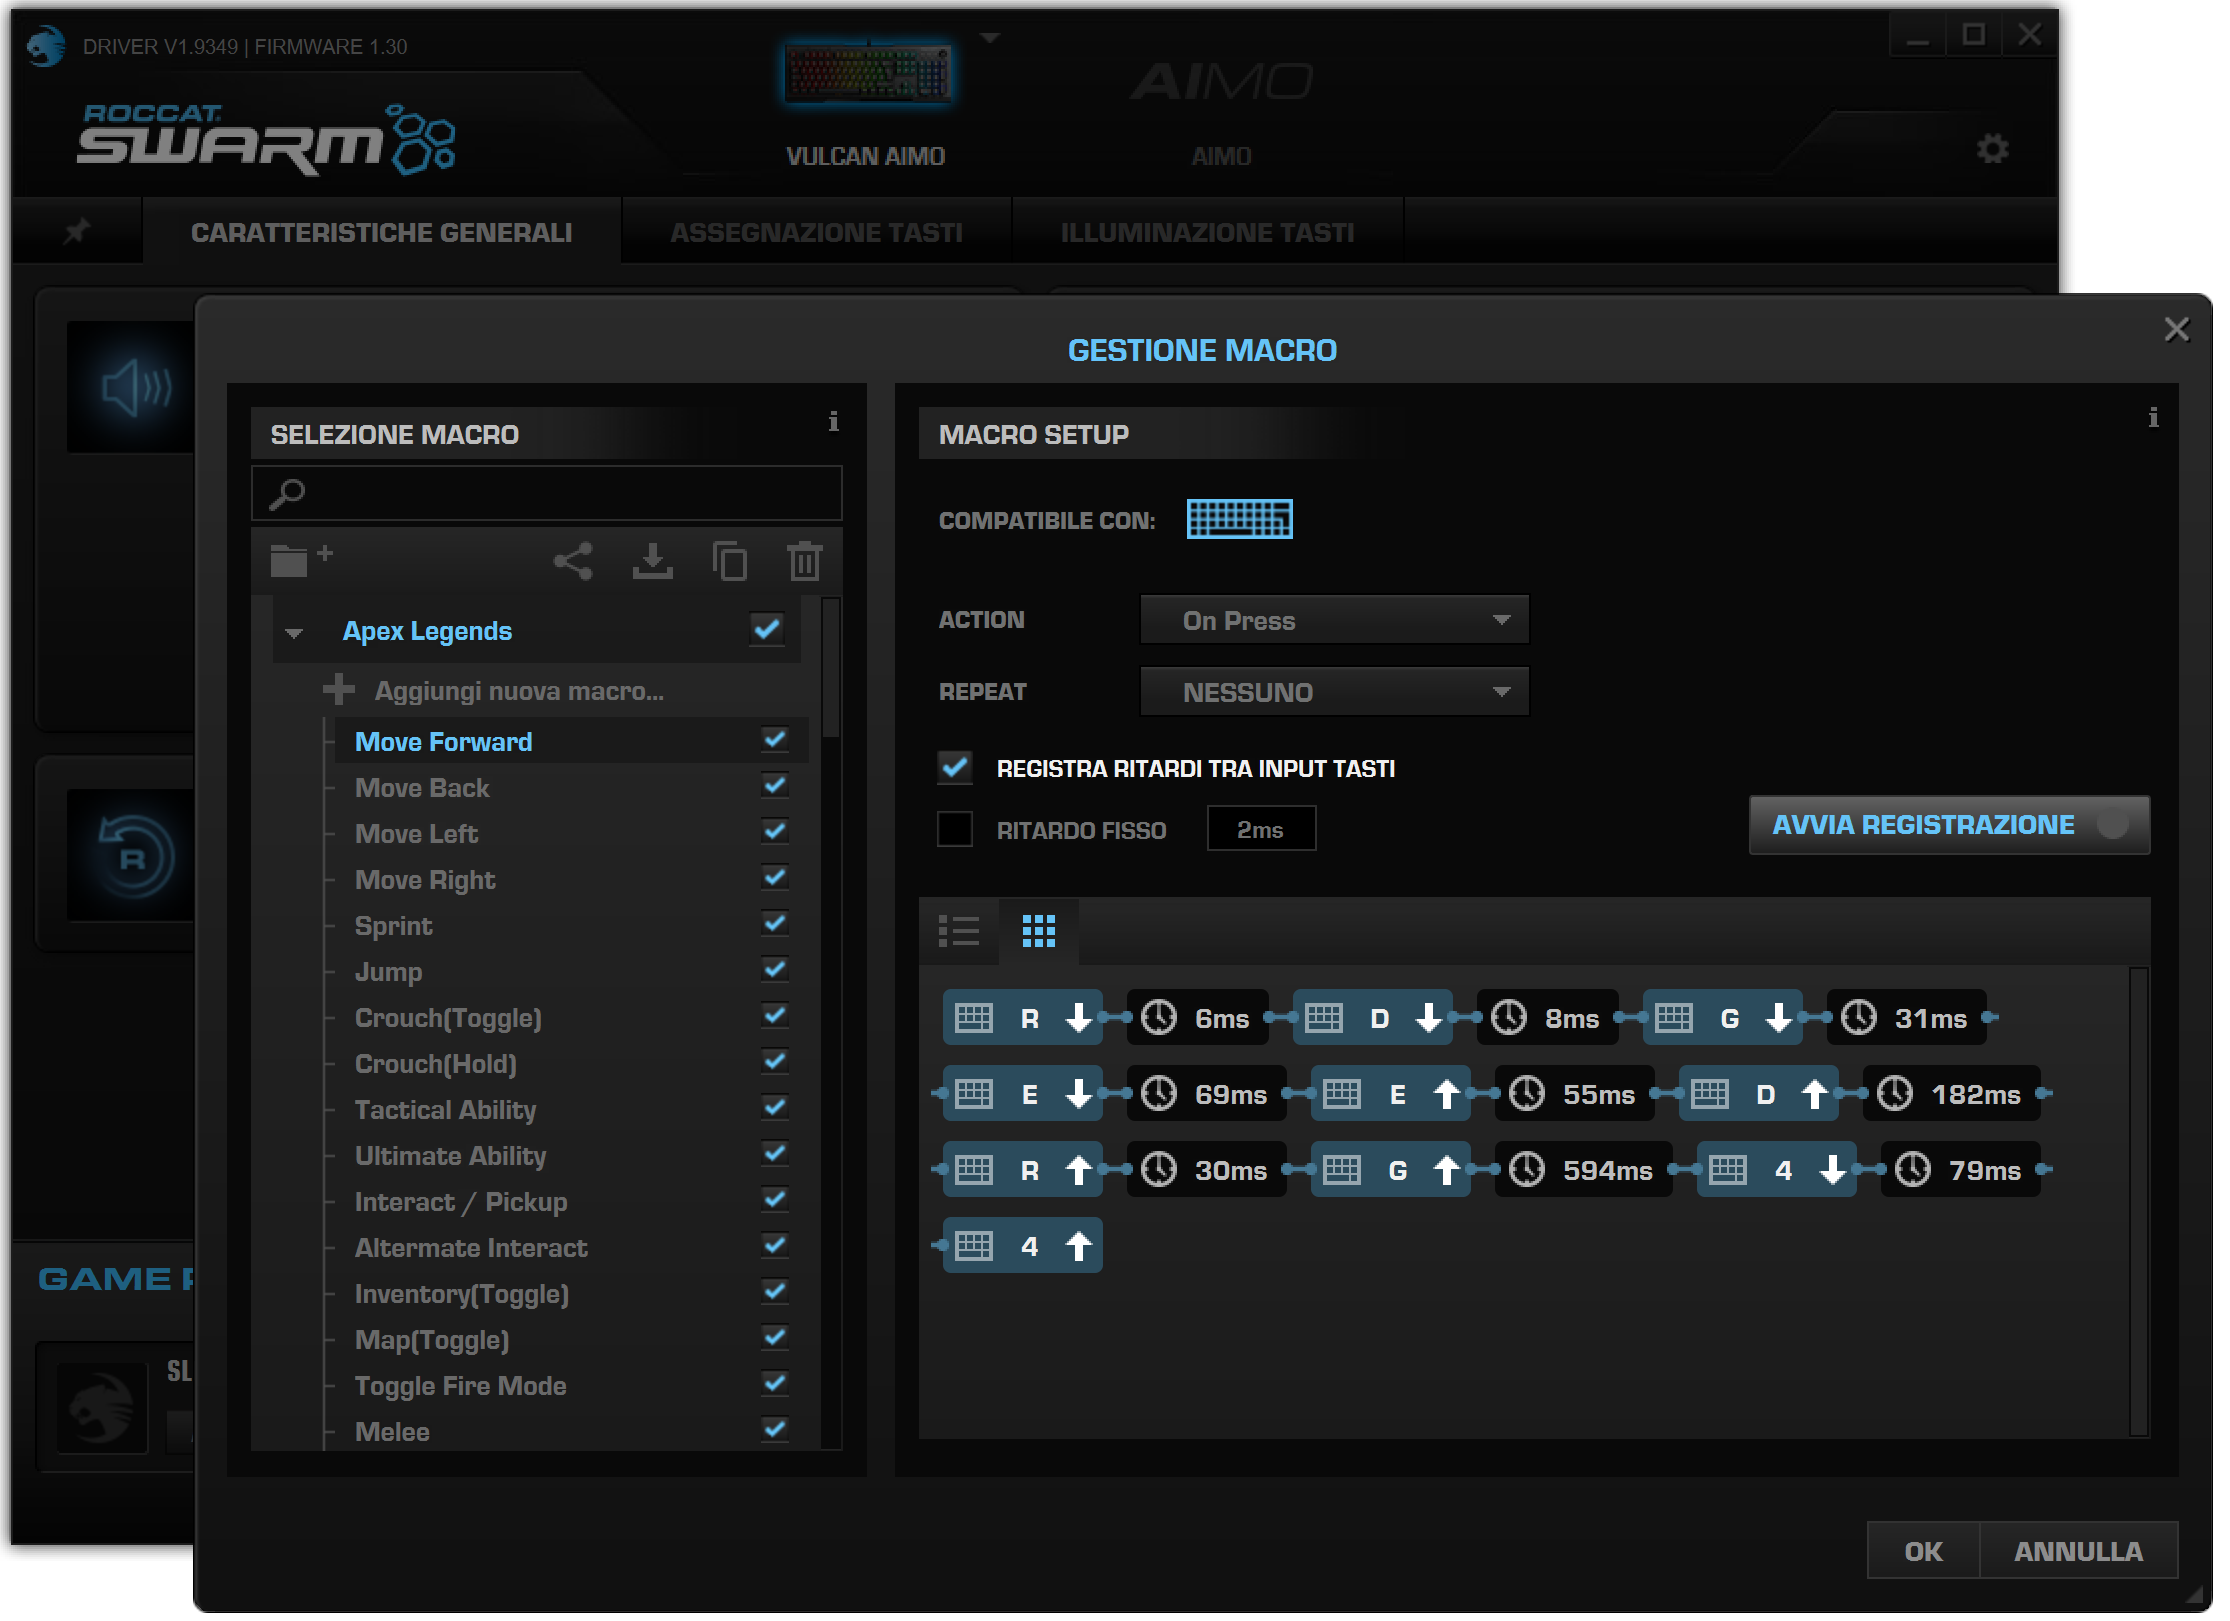The image size is (2230, 1621).
Task: Toggle the Apex Legends folder checkbox
Action: point(767,629)
